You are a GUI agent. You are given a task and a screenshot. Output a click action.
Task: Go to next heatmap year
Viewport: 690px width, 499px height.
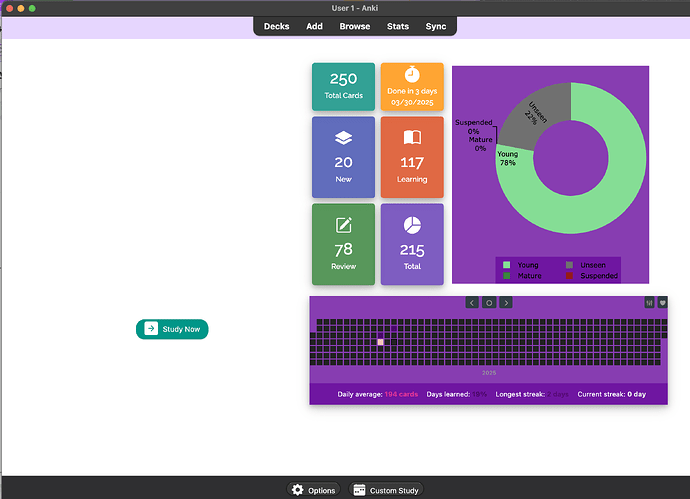(x=506, y=303)
